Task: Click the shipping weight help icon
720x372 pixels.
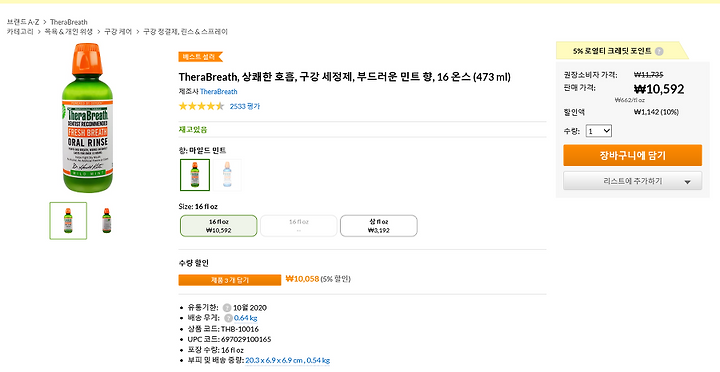Action: pos(228,318)
